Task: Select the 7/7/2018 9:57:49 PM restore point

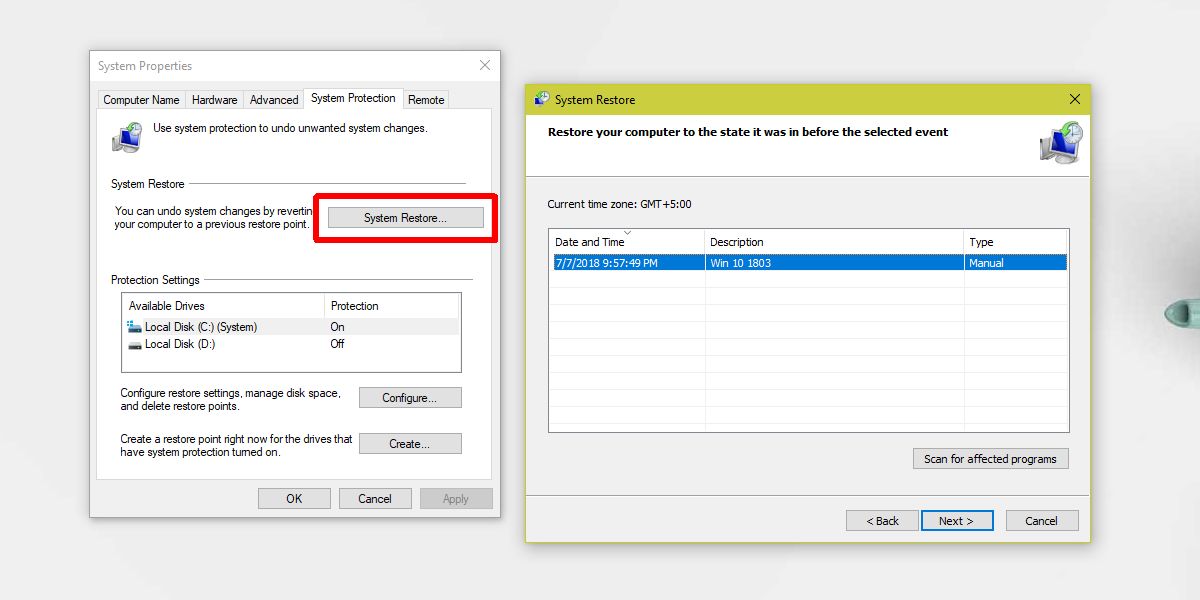Action: pos(808,263)
